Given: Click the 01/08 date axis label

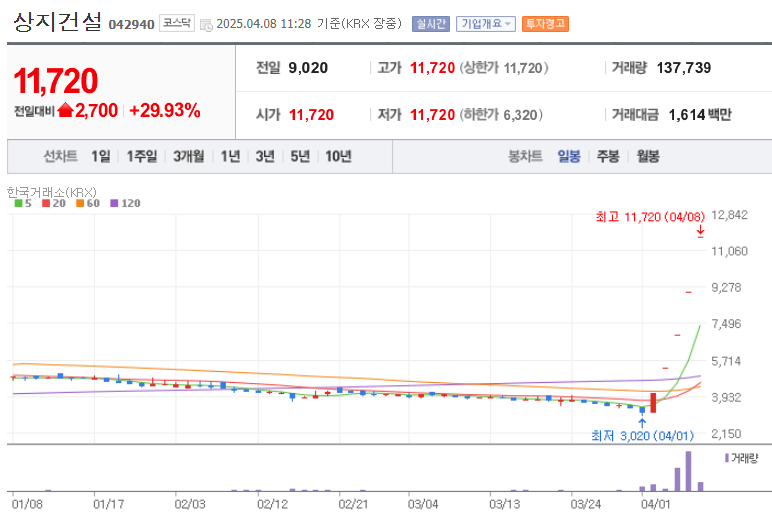Looking at the screenshot, I should (x=27, y=504).
